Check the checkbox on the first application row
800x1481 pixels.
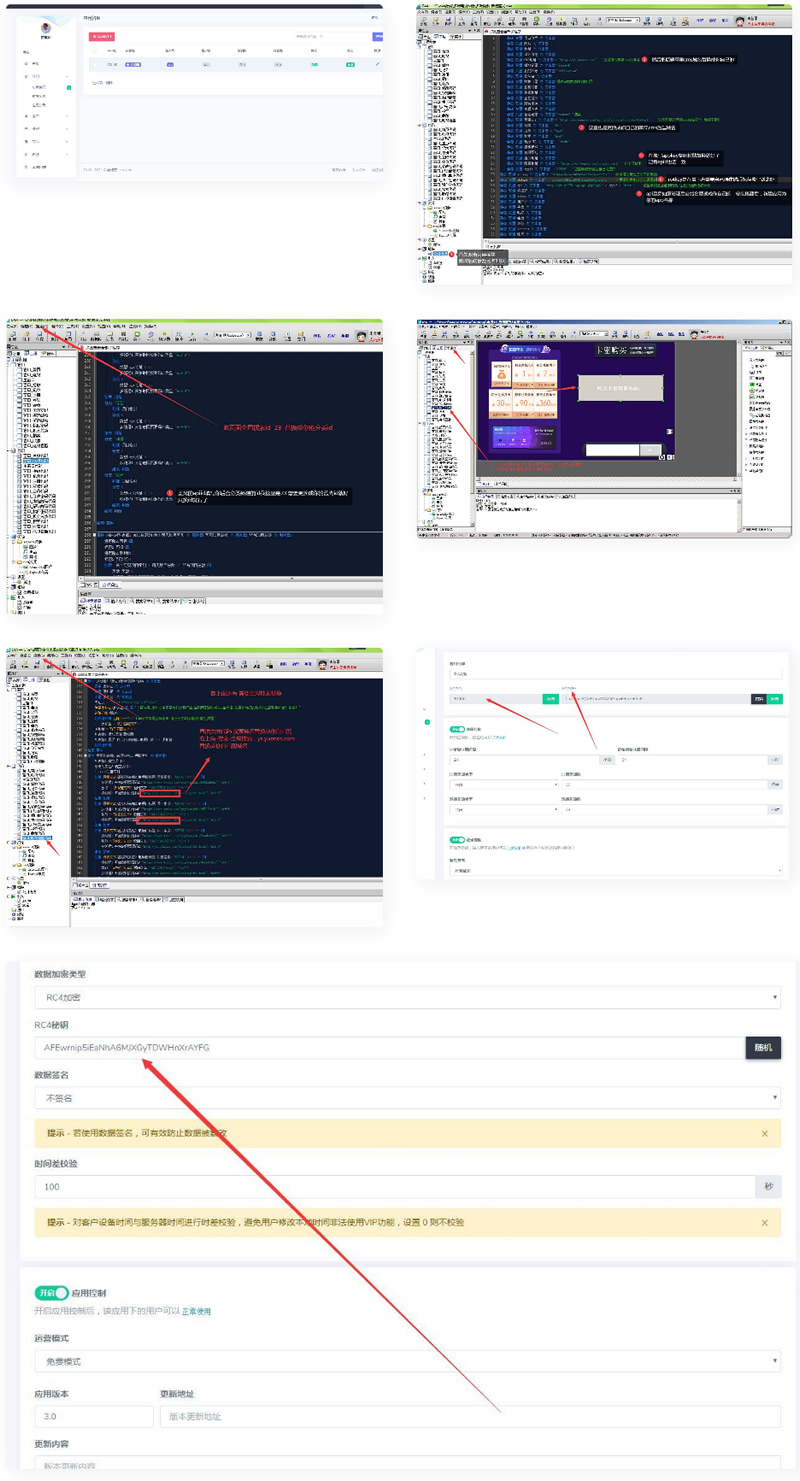click(95, 63)
